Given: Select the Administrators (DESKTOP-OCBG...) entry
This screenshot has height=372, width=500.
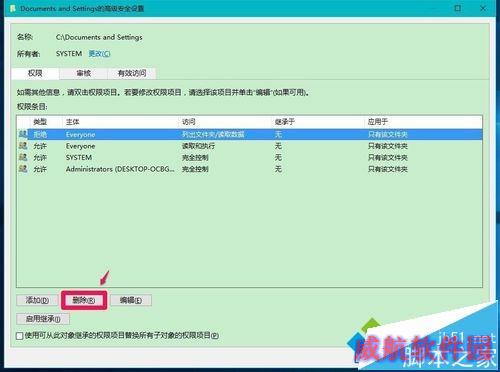Looking at the screenshot, I should [249, 169].
